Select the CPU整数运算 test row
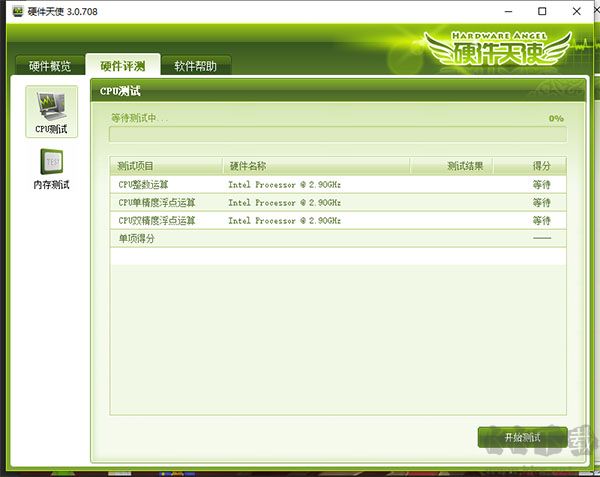 [x=338, y=184]
